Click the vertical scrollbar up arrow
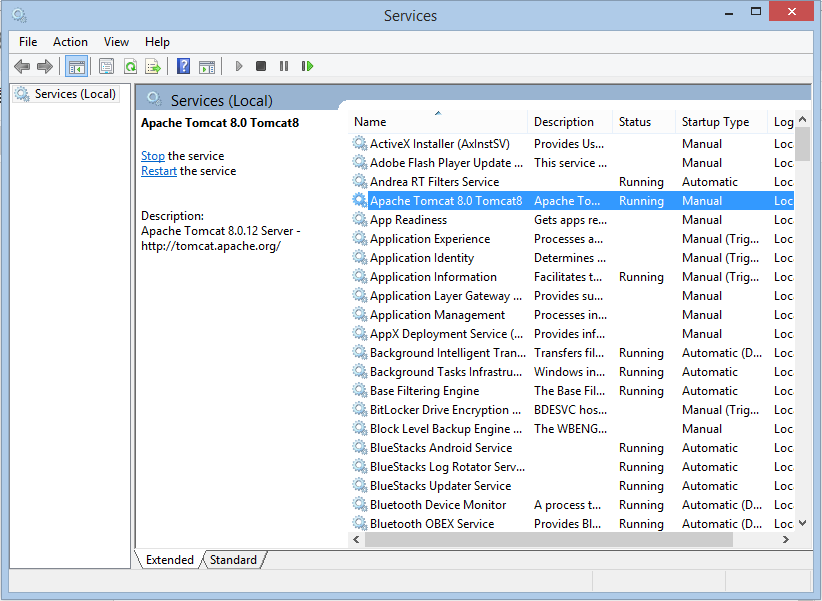 click(x=802, y=119)
